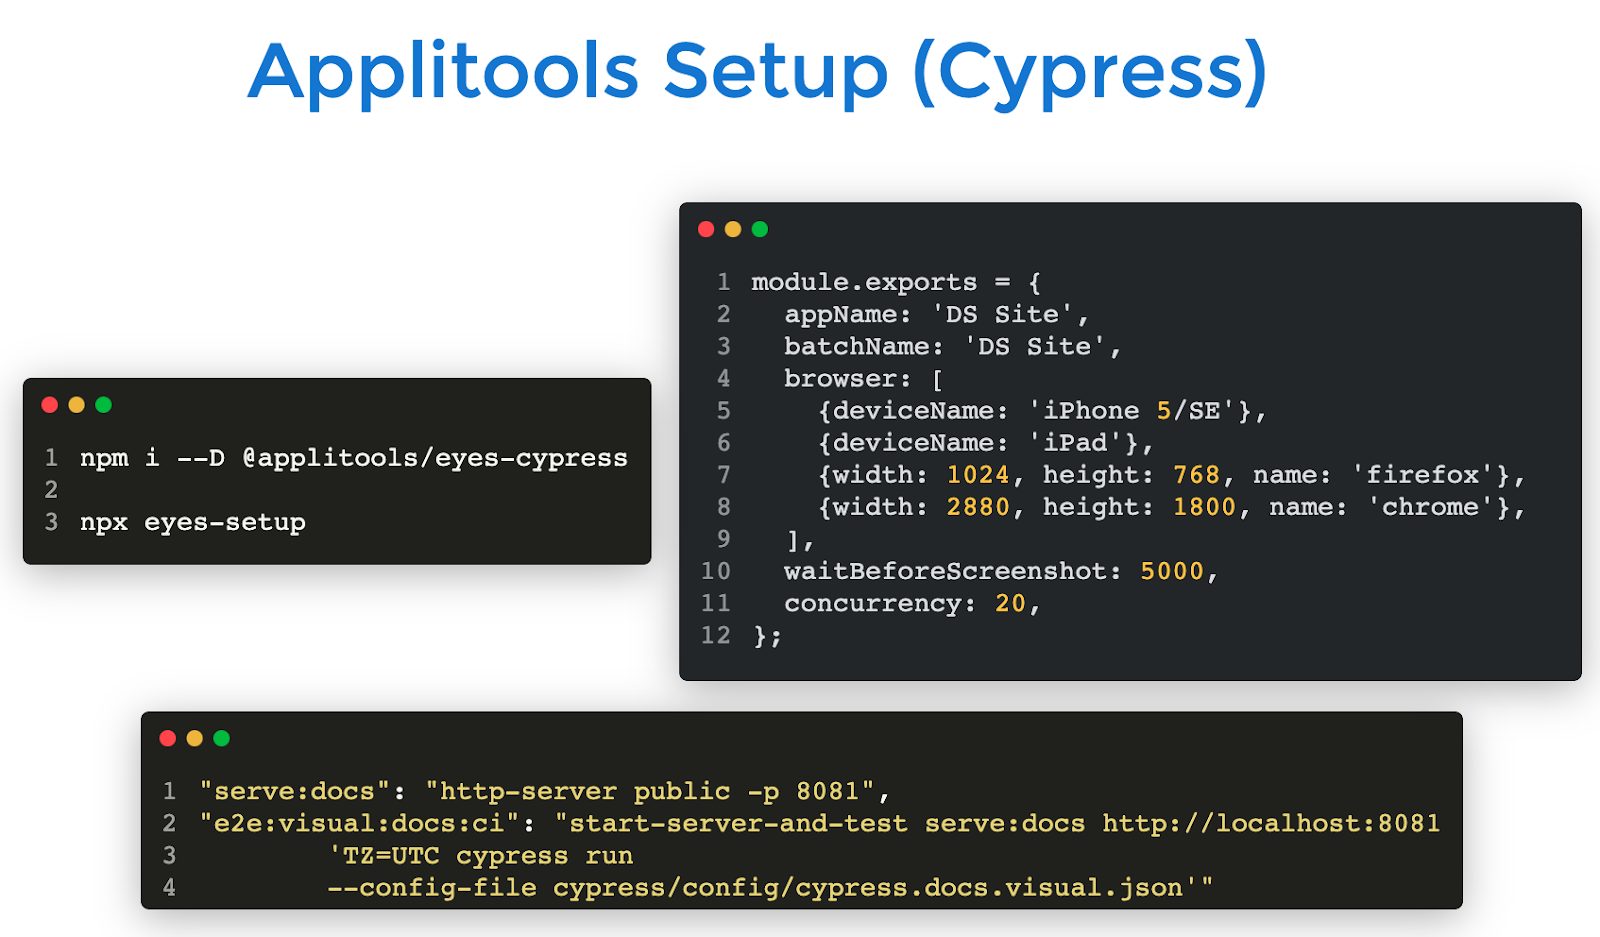The height and width of the screenshot is (937, 1600).
Task: Click the green dot on the module.exports window
Action: 760,229
